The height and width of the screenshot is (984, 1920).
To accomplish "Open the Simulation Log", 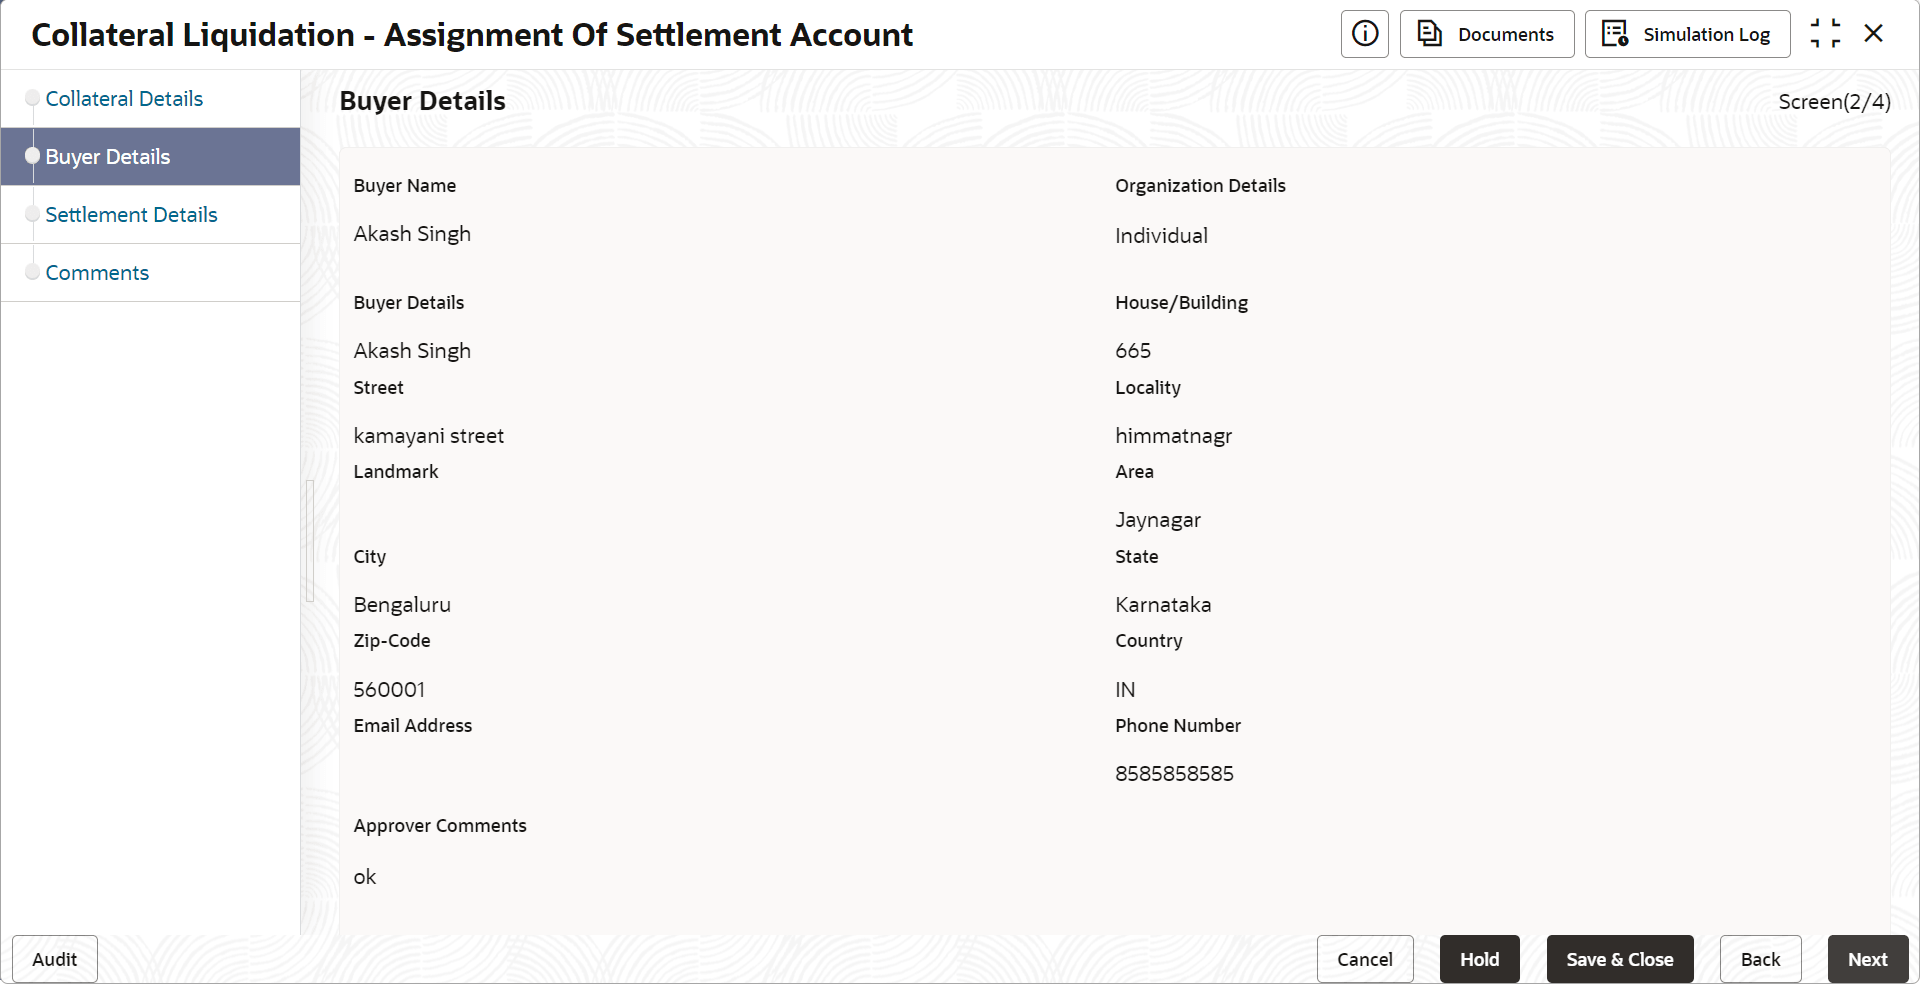I will point(1687,34).
